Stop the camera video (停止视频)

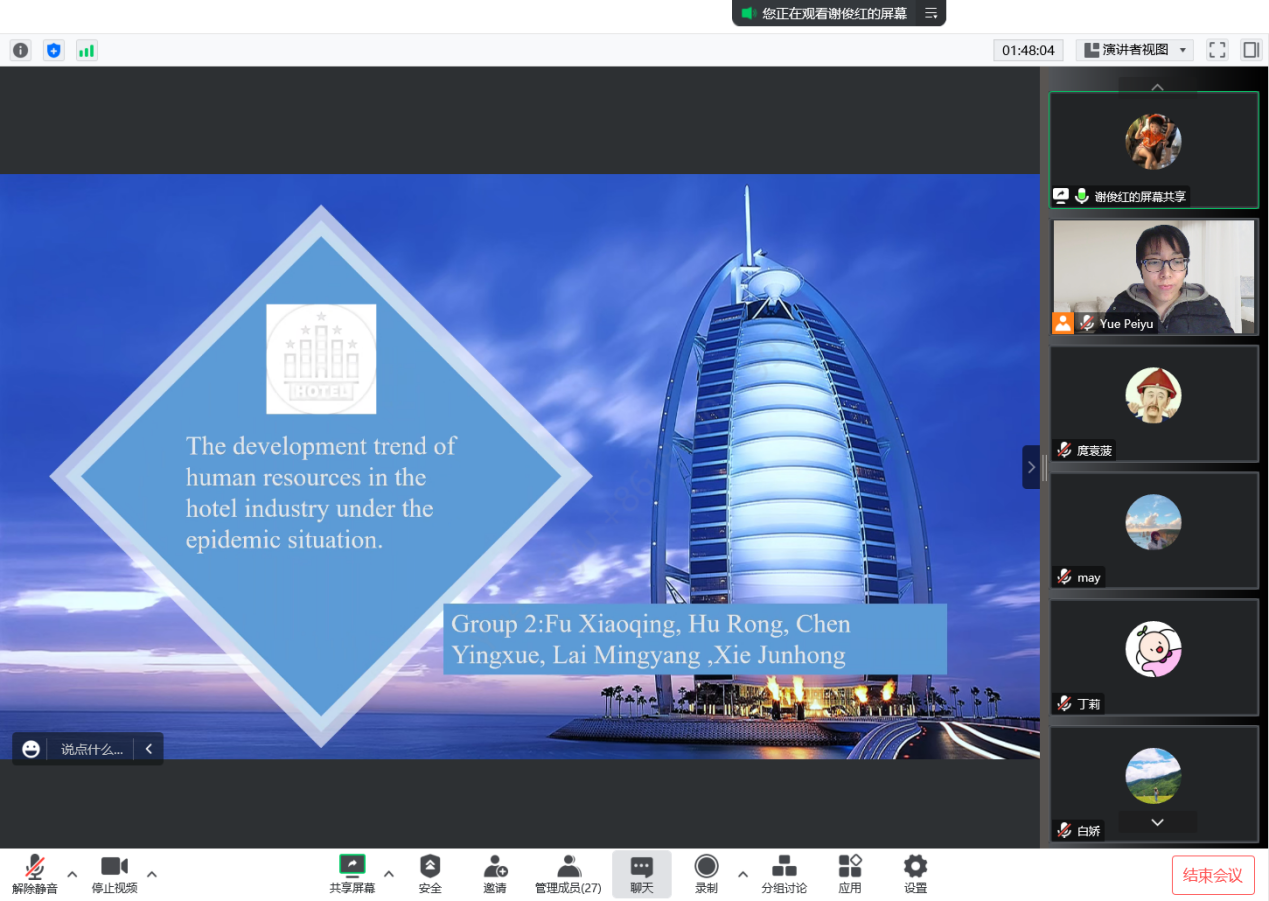[114, 873]
